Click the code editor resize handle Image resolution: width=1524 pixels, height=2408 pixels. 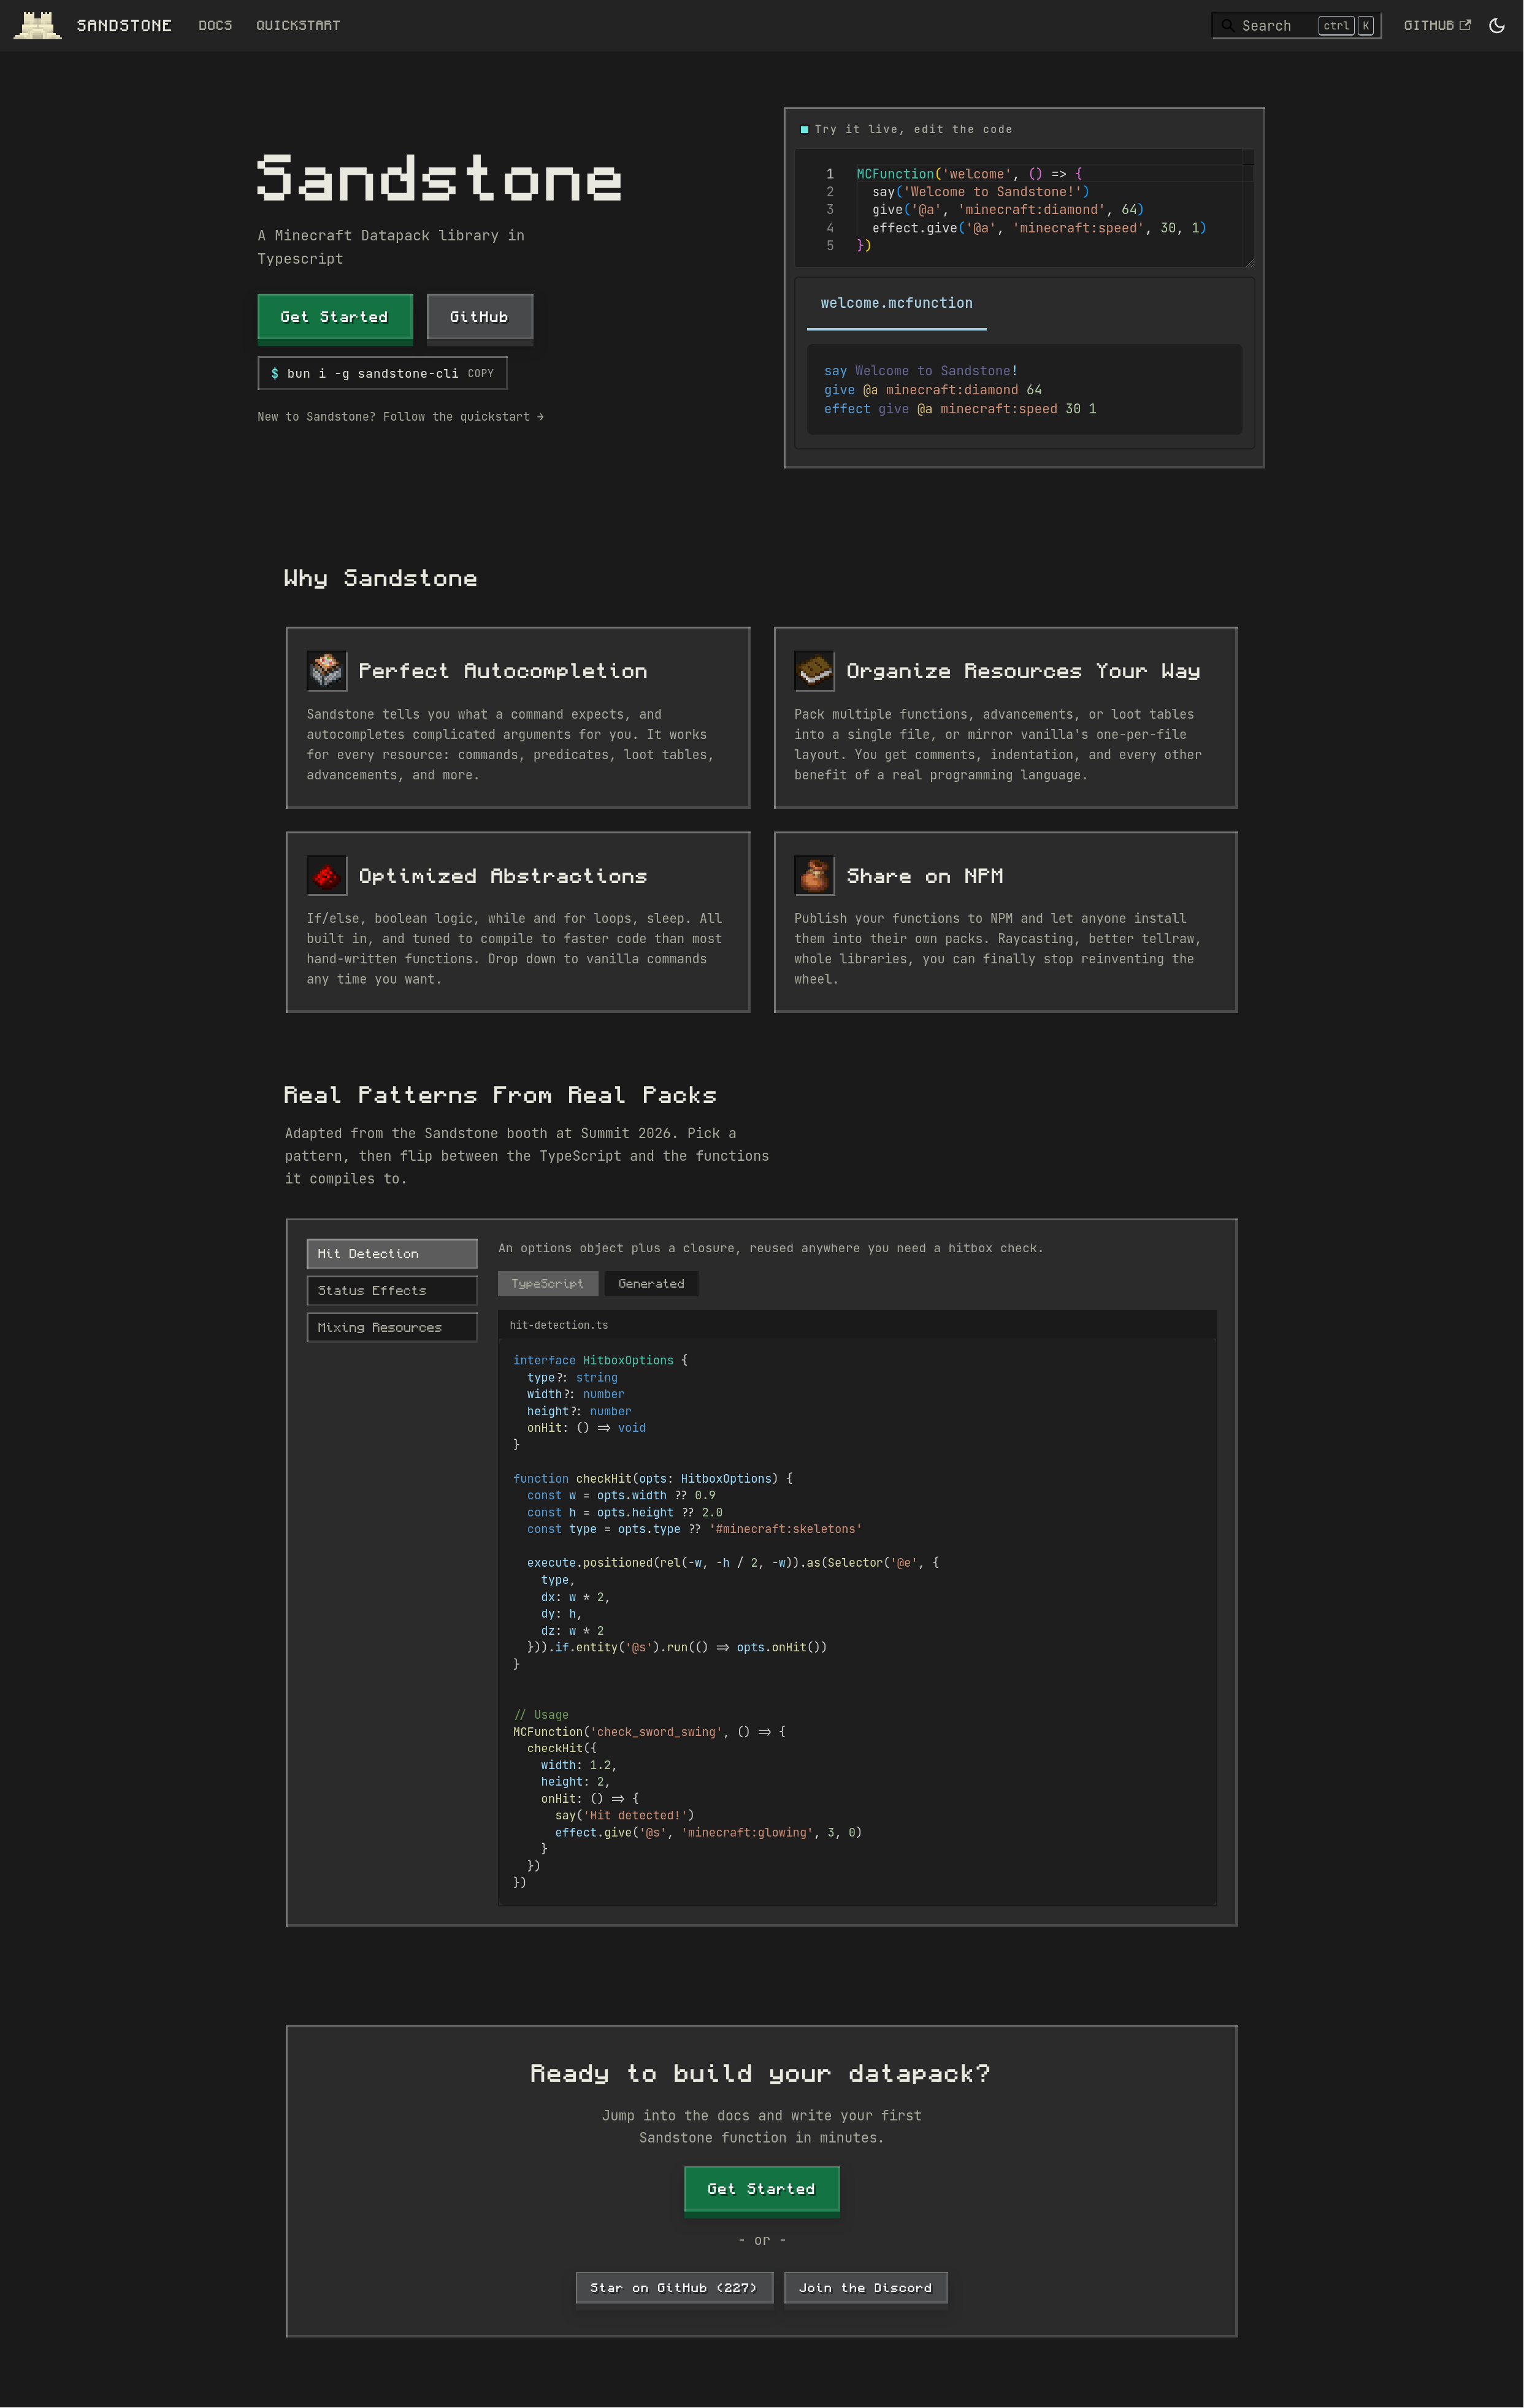[1249, 262]
